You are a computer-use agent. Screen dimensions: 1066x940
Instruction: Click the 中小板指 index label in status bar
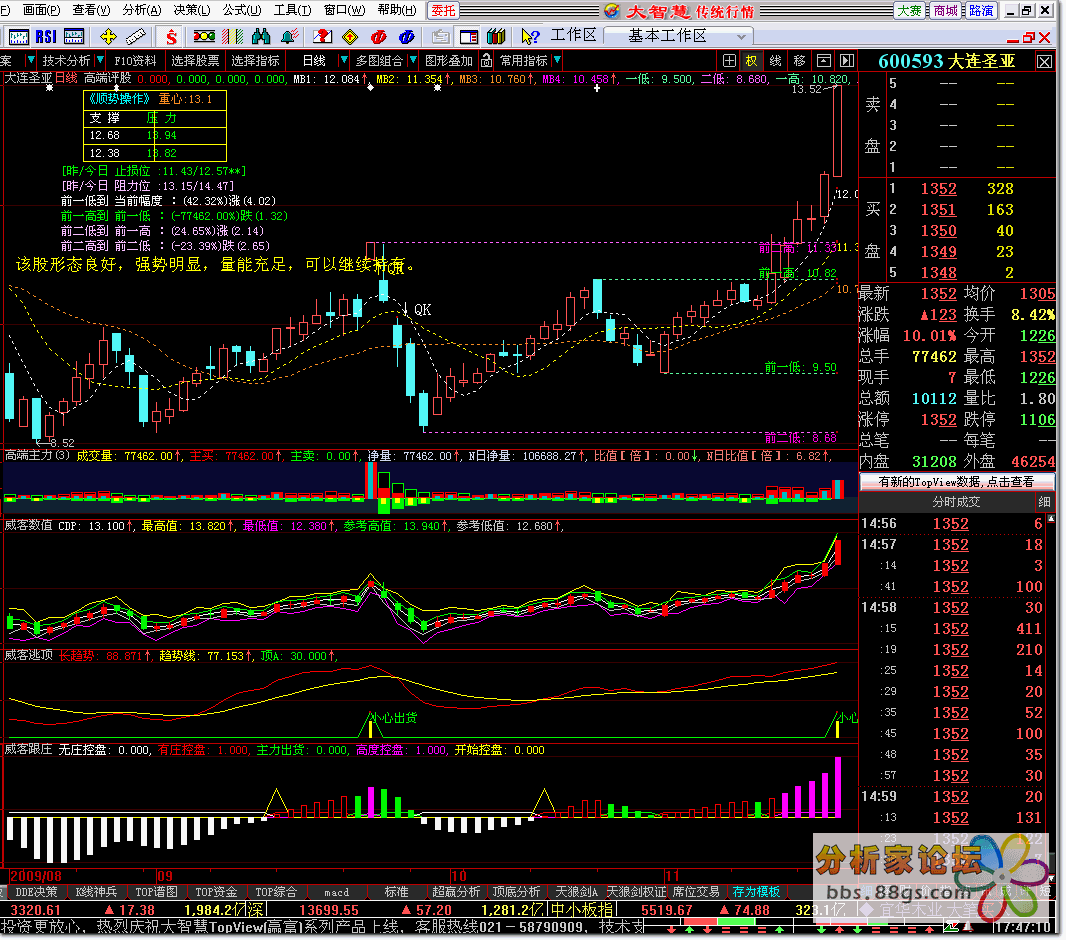pyautogui.click(x=583, y=910)
